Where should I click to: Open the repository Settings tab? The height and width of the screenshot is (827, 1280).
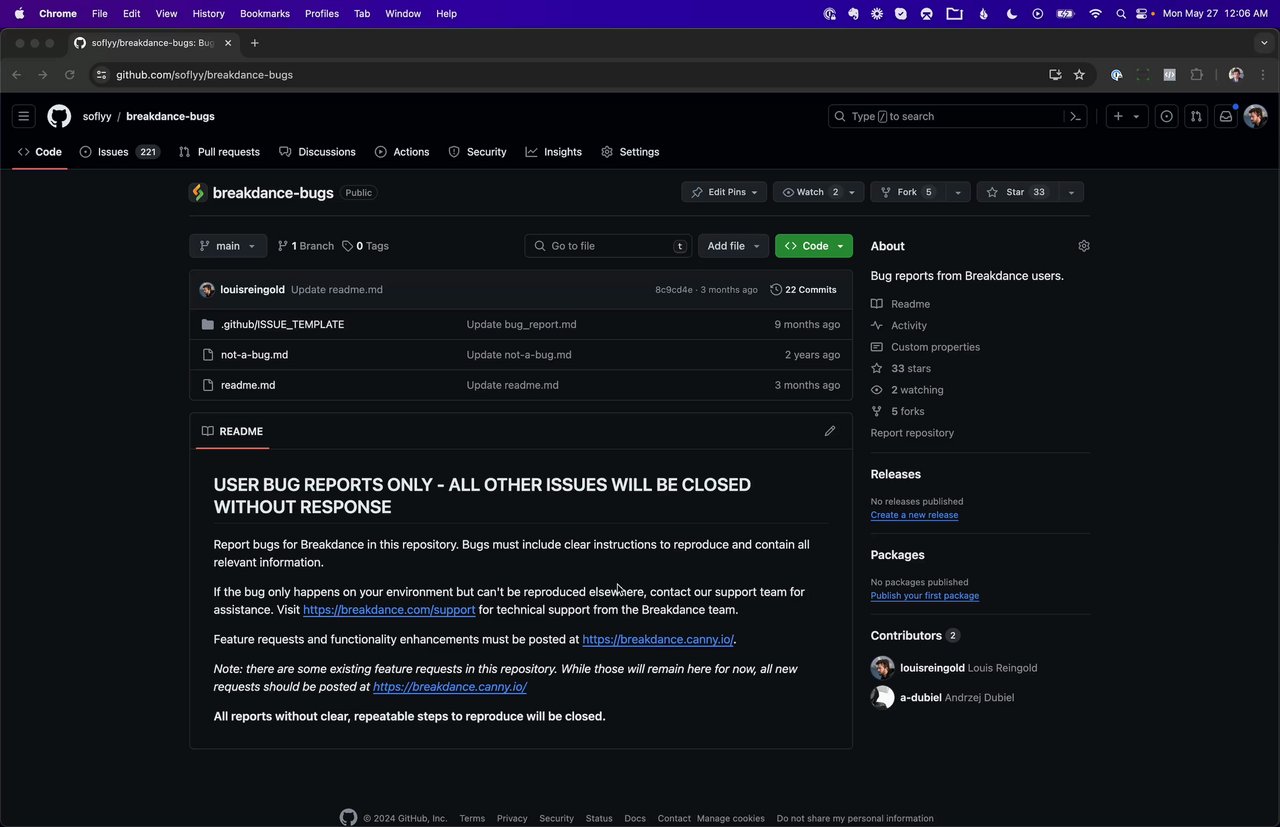[x=630, y=152]
